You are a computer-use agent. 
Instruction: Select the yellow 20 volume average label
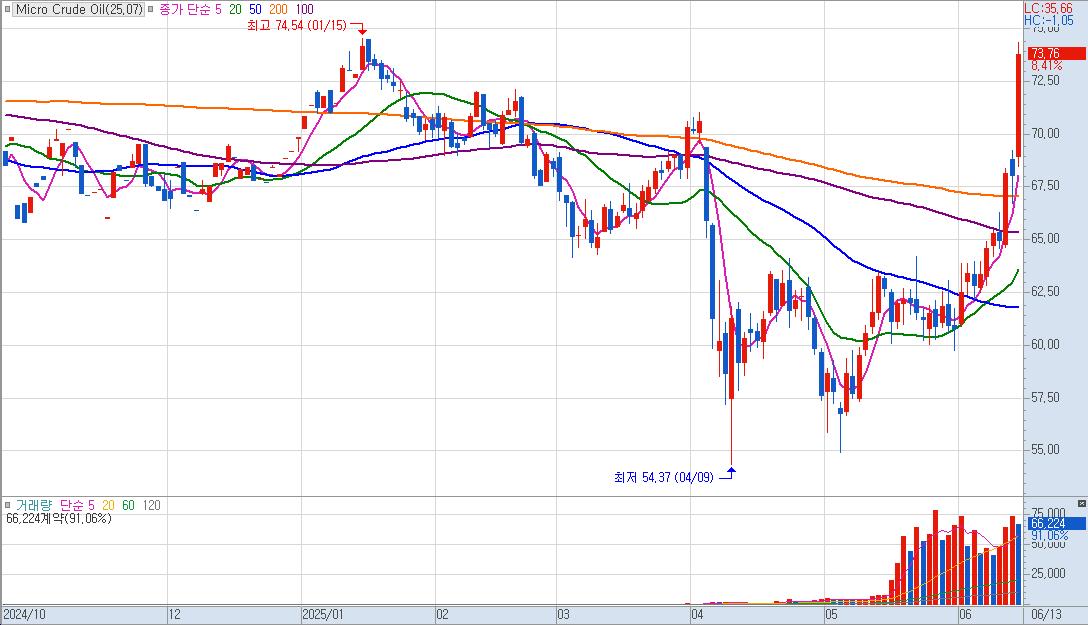[x=108, y=506]
